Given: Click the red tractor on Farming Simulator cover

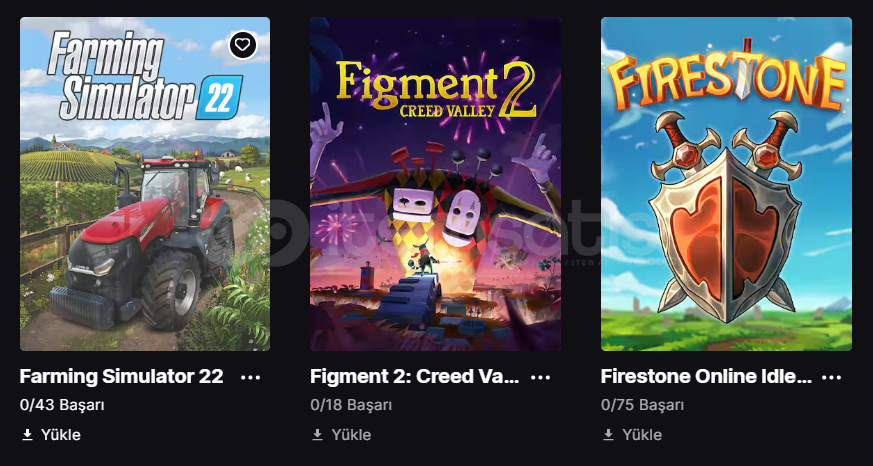Looking at the screenshot, I should click(x=150, y=240).
